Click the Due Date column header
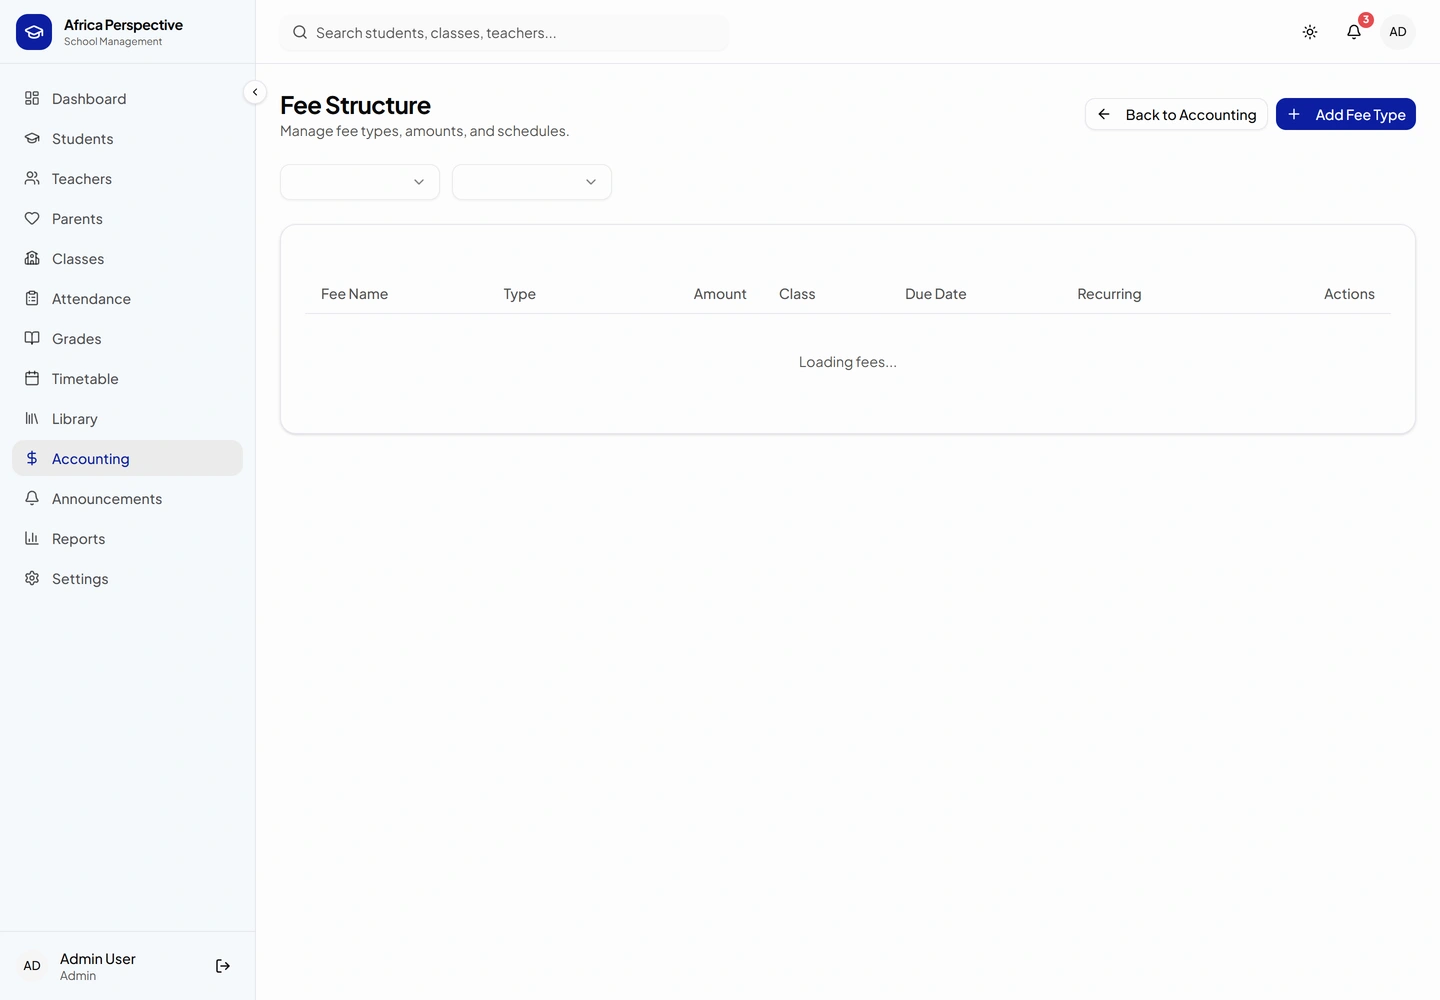This screenshot has height=1000, width=1440. tap(936, 294)
